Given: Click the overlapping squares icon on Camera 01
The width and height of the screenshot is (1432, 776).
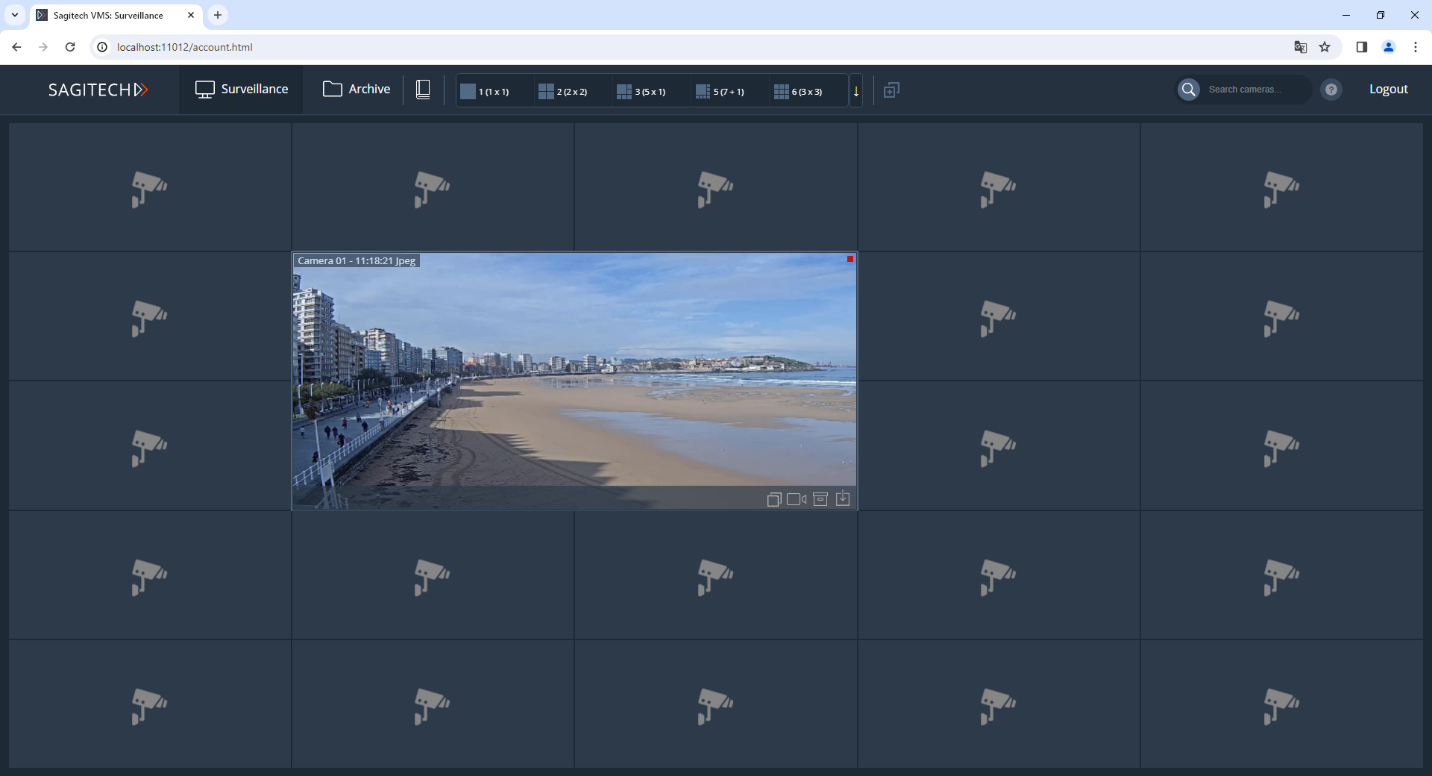Looking at the screenshot, I should pos(774,499).
